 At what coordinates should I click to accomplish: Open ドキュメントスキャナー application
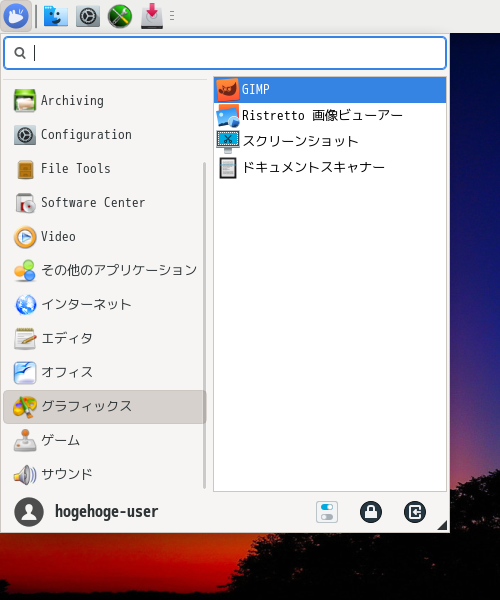pos(330,168)
